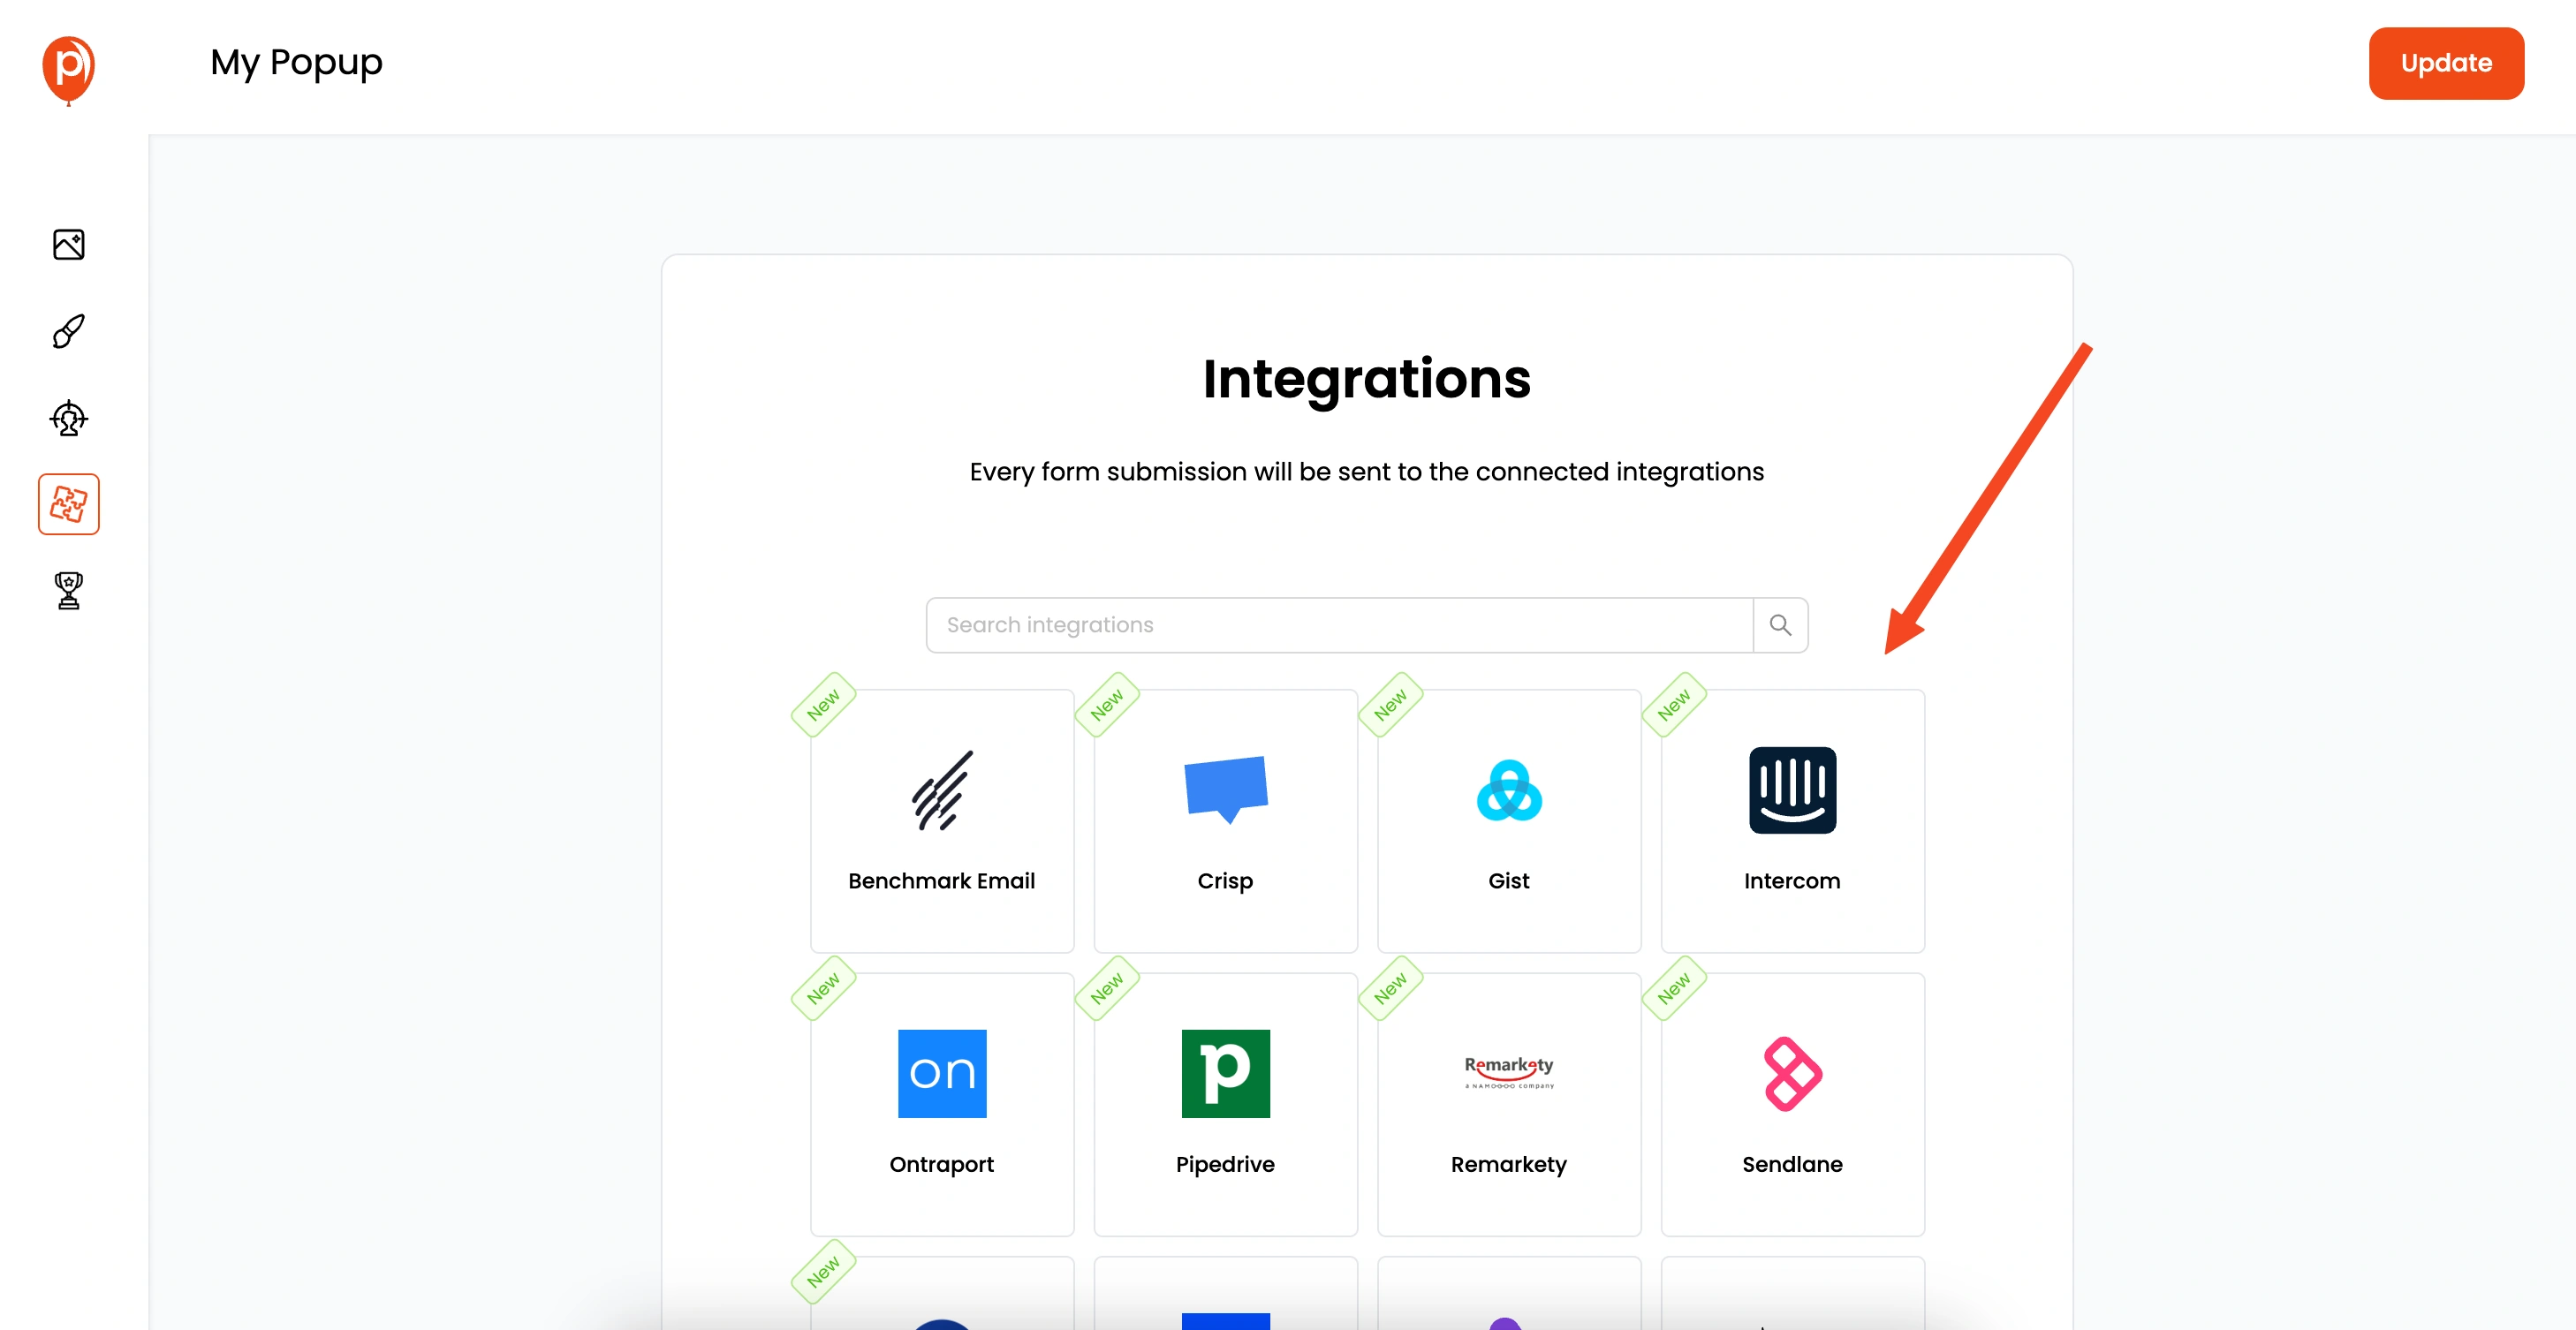Select the pen/edit tool icon

click(x=68, y=331)
